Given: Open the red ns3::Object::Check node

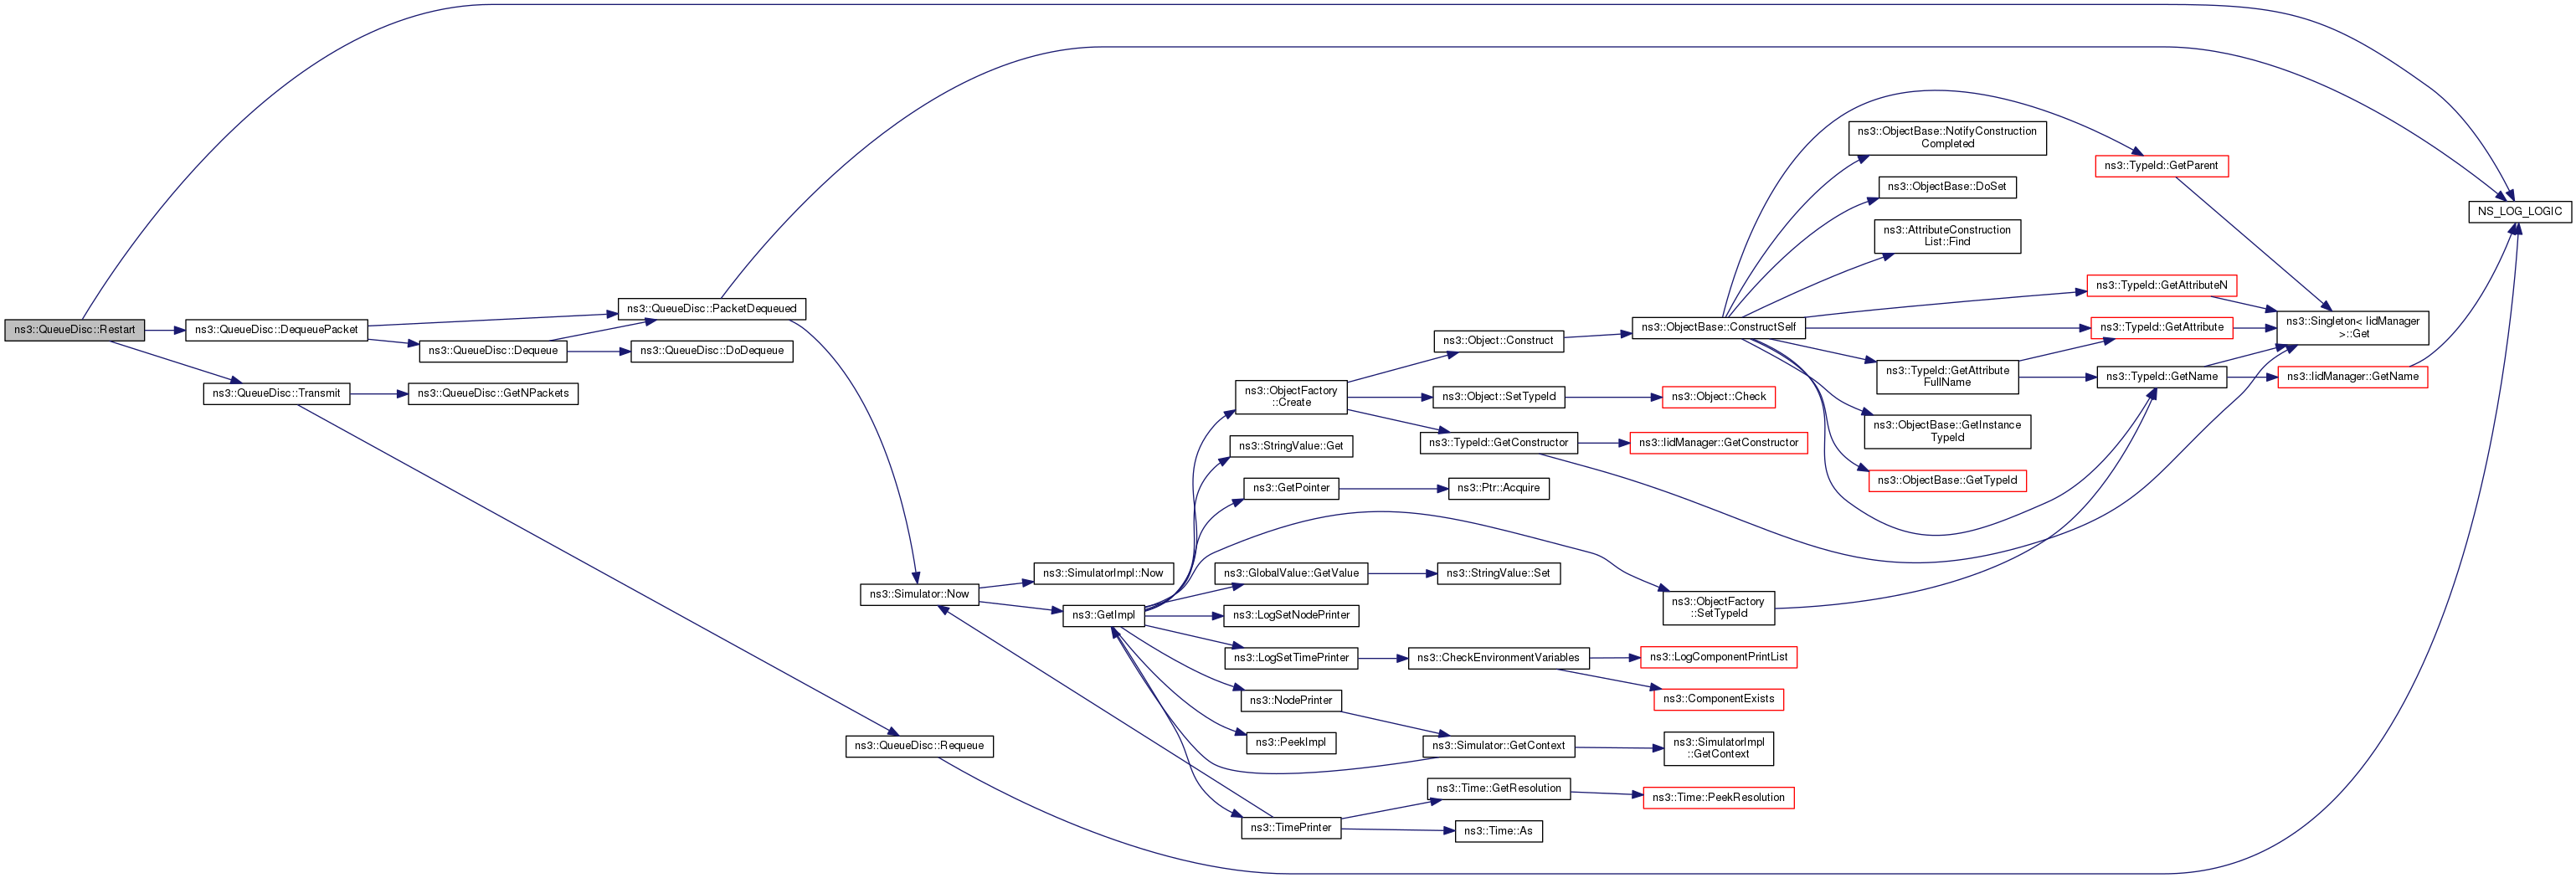Looking at the screenshot, I should [x=1718, y=397].
